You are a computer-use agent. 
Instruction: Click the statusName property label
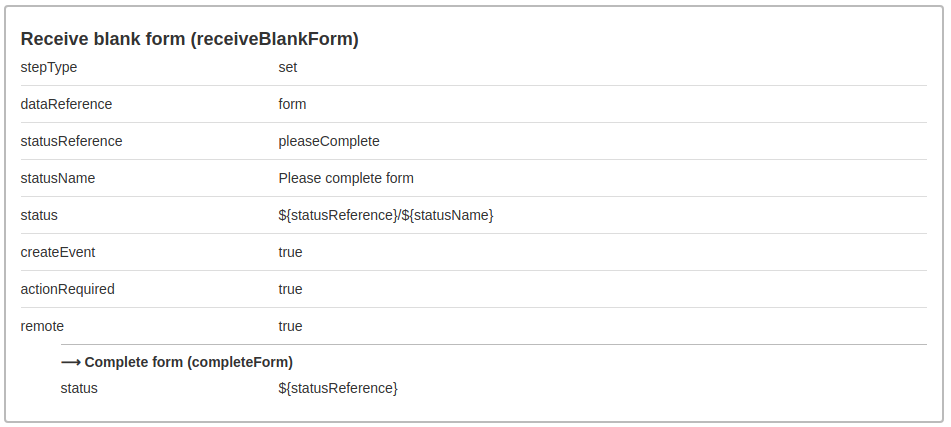[58, 178]
